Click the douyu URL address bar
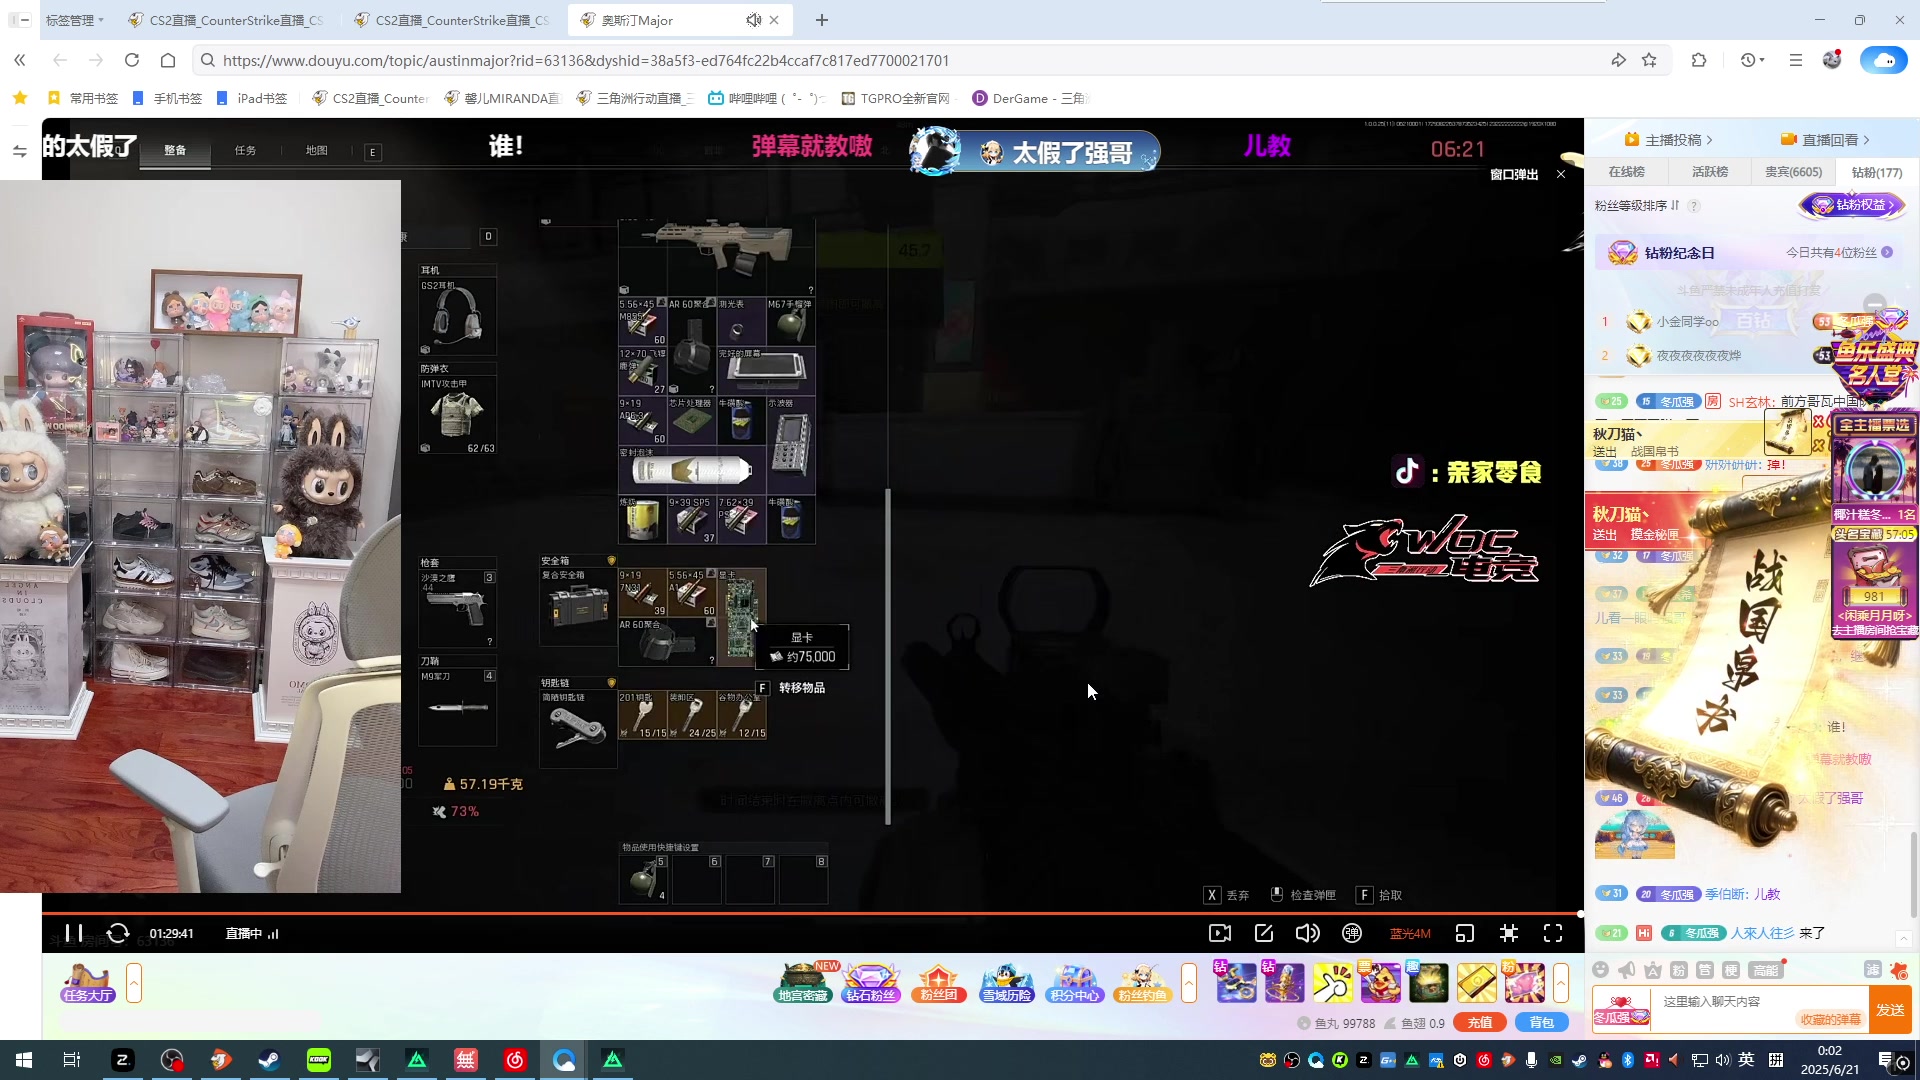 point(900,60)
